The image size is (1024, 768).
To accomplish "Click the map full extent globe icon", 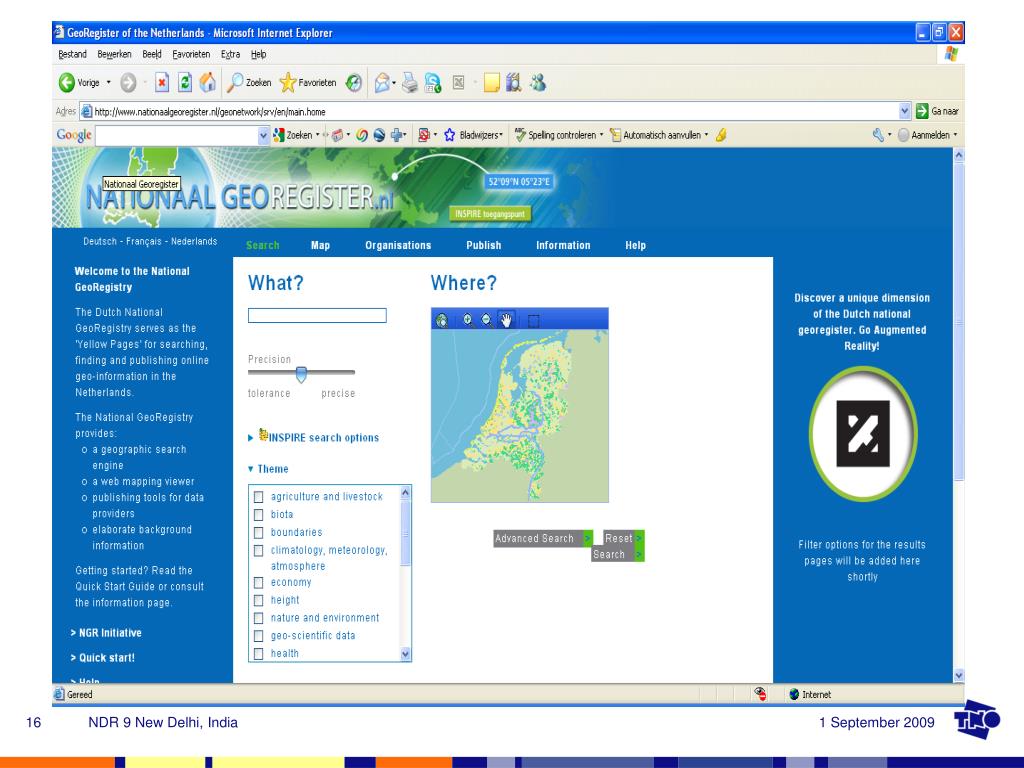I will pos(442,320).
